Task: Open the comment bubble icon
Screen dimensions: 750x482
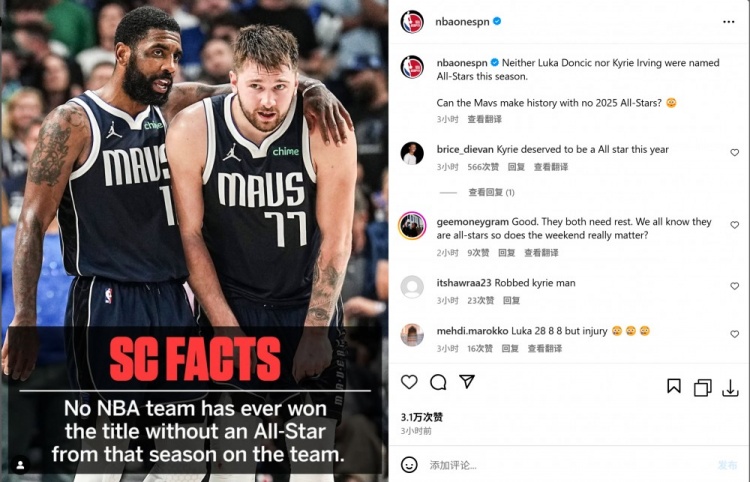Action: point(438,382)
